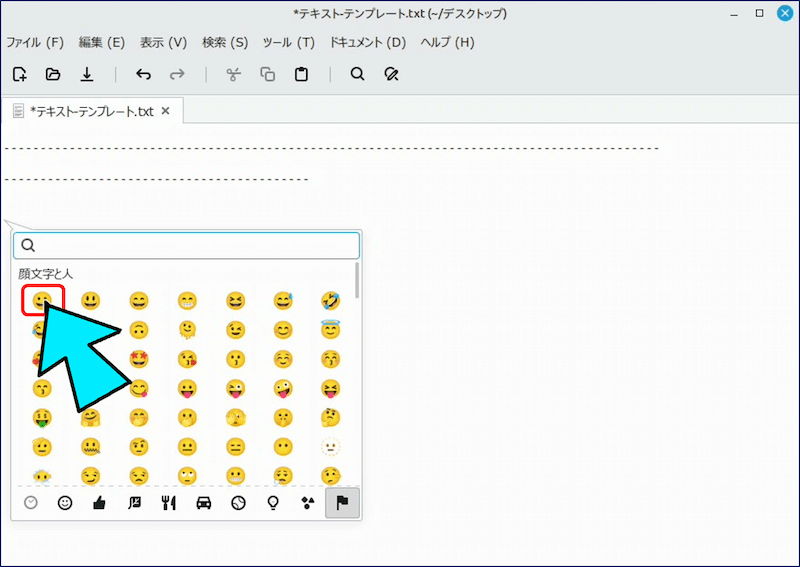Insert the rolling-on-floor laughing emoji

(331, 300)
